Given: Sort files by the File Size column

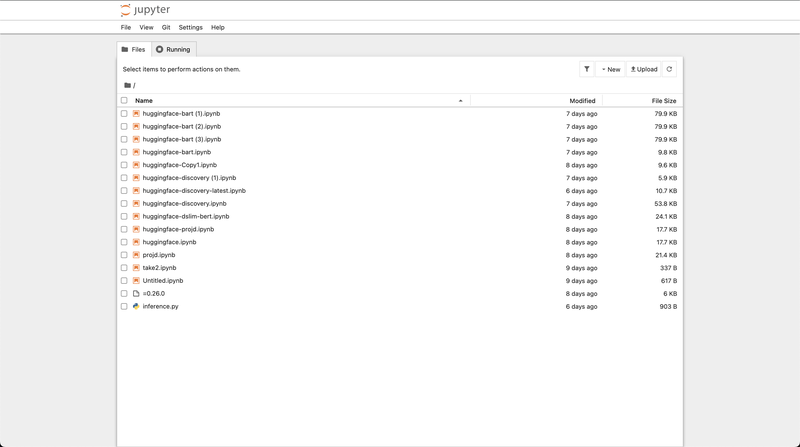Looking at the screenshot, I should click(x=663, y=101).
